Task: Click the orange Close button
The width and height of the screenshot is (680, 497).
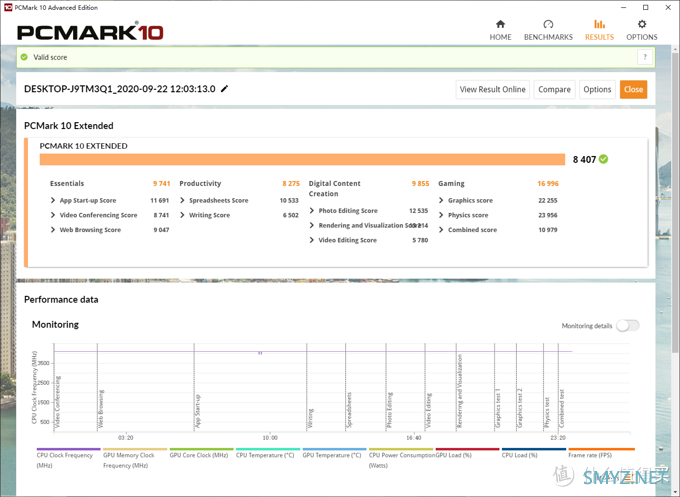Action: [x=634, y=89]
